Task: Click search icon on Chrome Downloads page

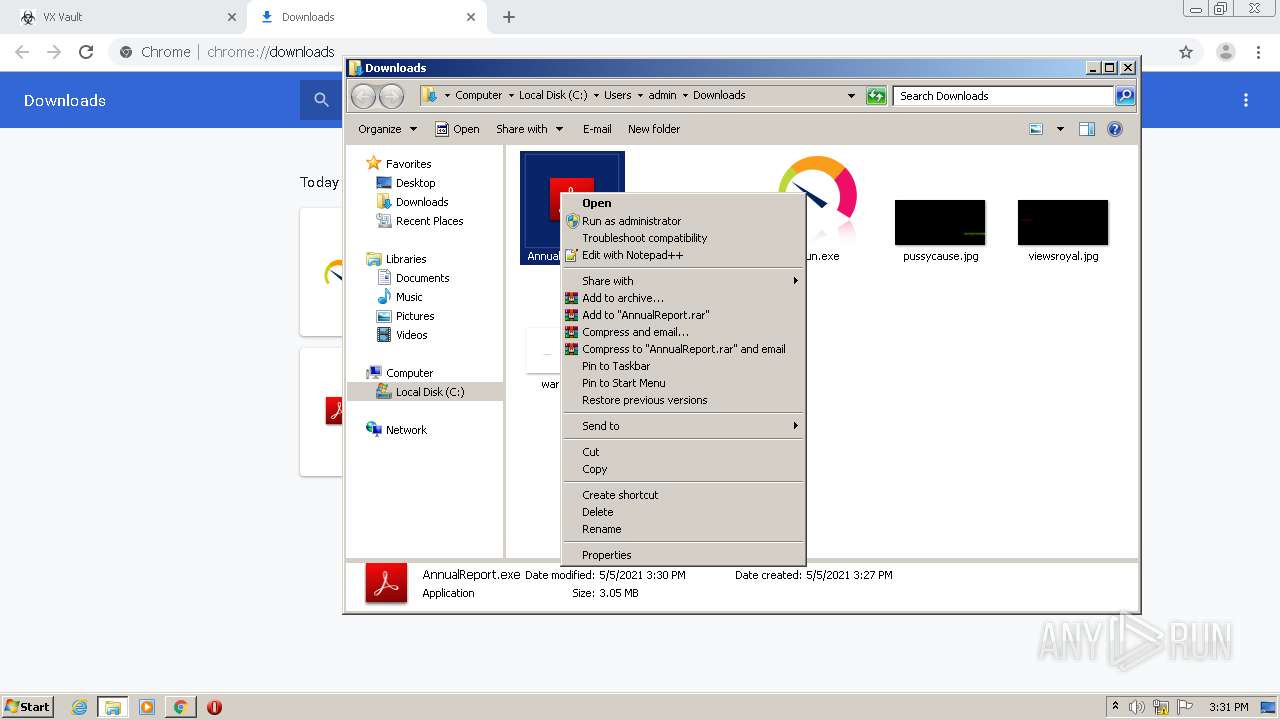Action: coord(321,100)
